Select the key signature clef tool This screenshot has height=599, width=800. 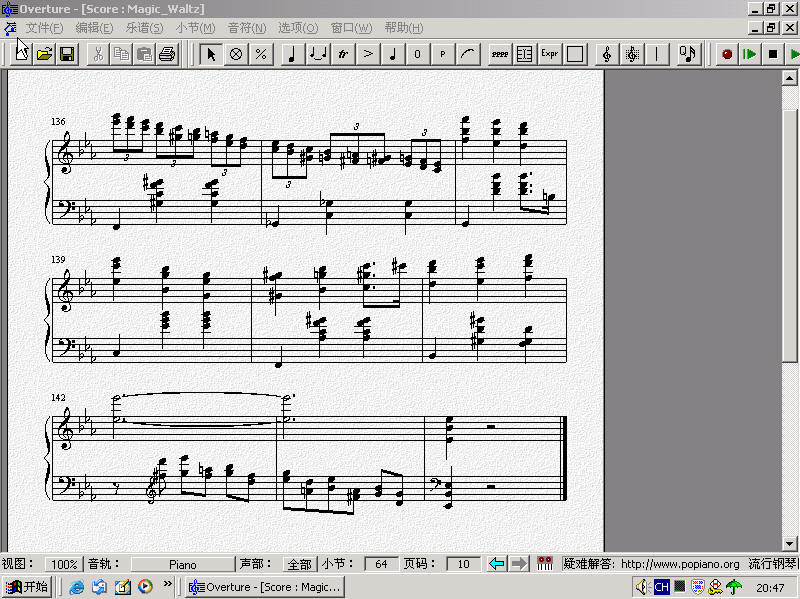(x=632, y=54)
